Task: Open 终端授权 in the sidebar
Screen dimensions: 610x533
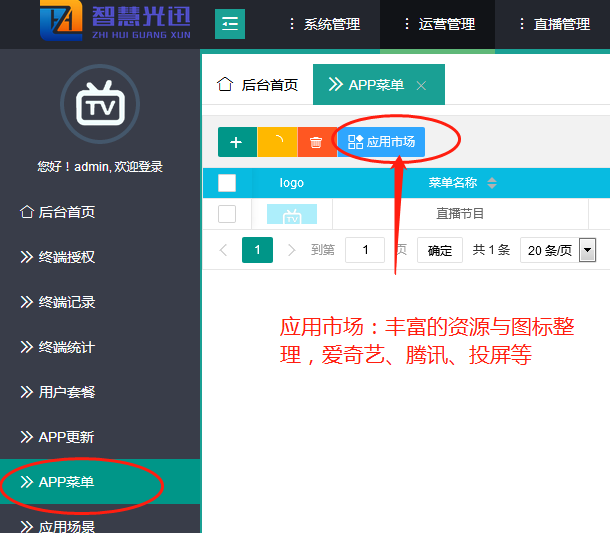Action: (x=66, y=257)
